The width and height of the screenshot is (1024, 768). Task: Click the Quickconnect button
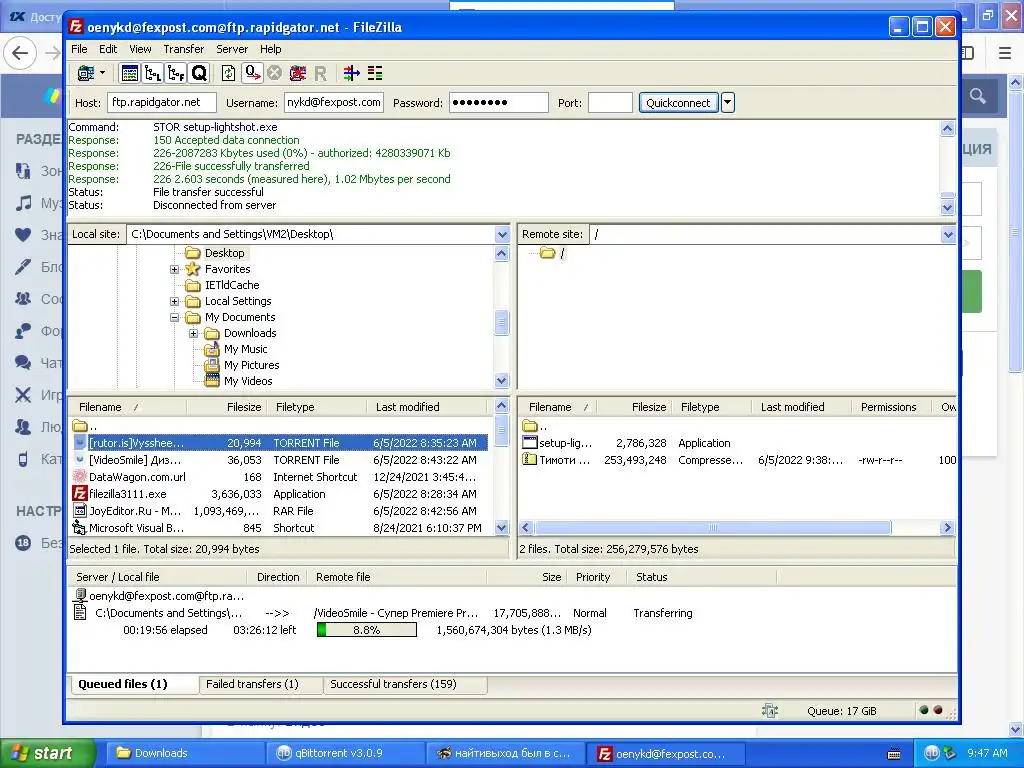(678, 103)
